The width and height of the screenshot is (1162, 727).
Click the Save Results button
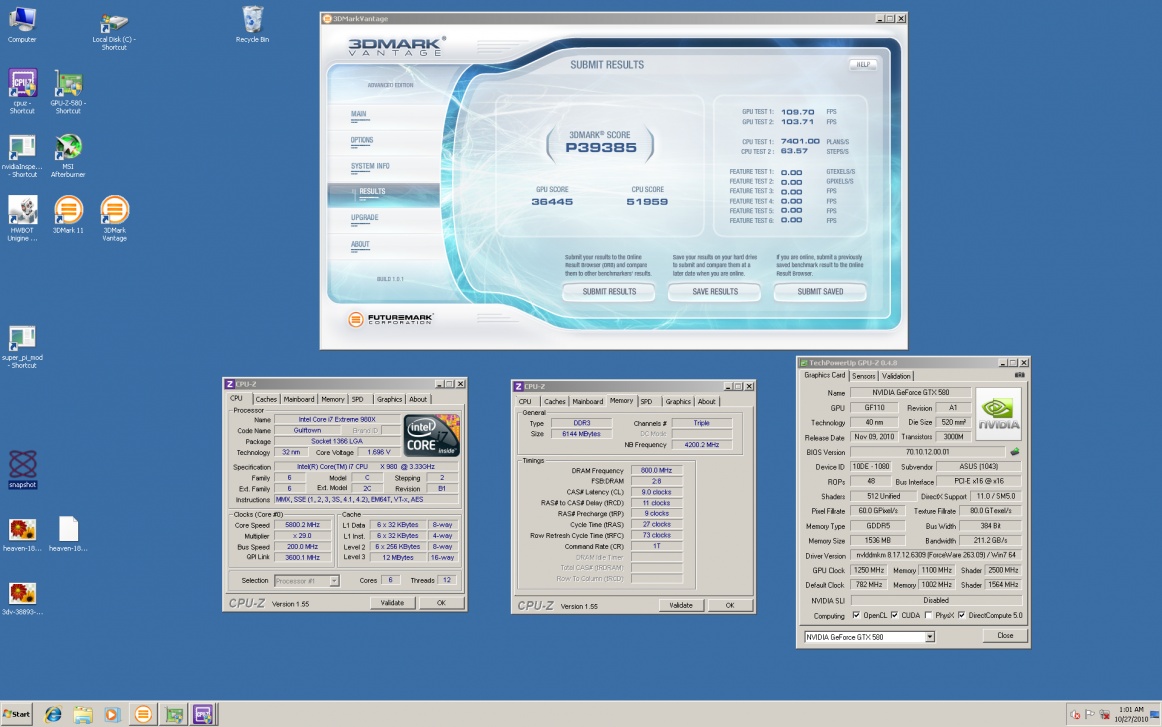pos(714,291)
